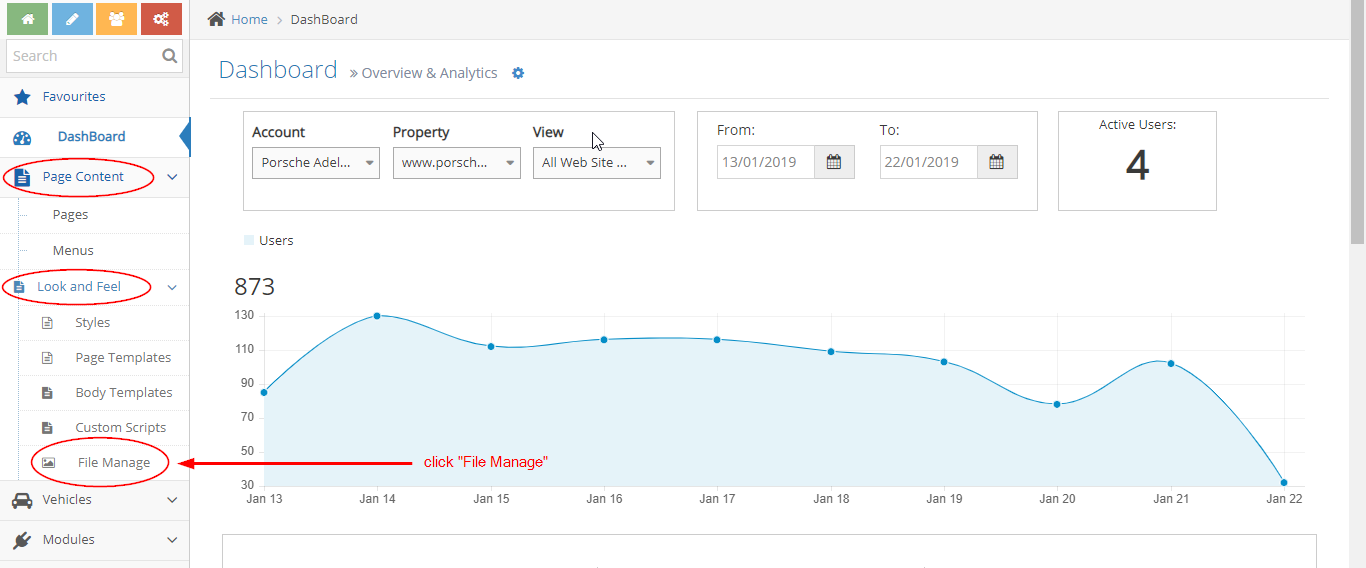Open the Property dropdown
The height and width of the screenshot is (568, 1366).
click(456, 162)
